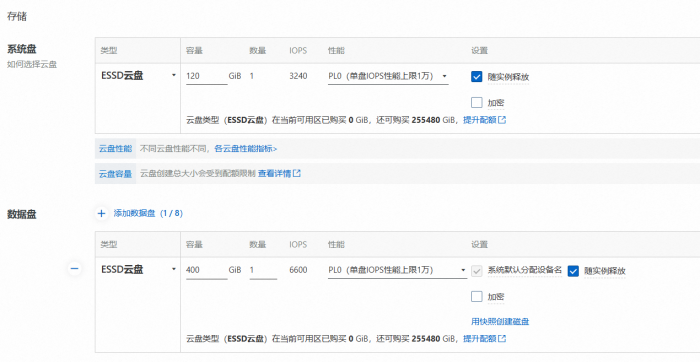The height and width of the screenshot is (363, 700).
Task: Click the 数据盘 label
Action: (x=21, y=214)
